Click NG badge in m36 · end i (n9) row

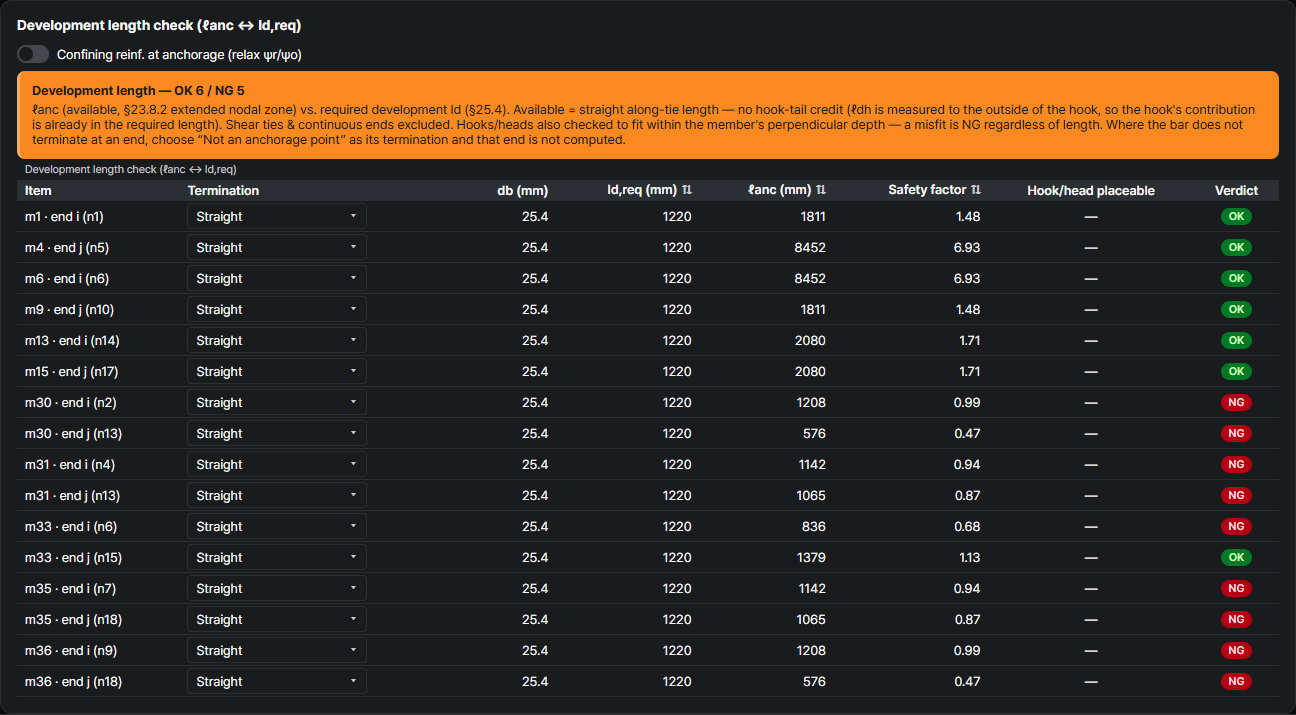coord(1236,650)
